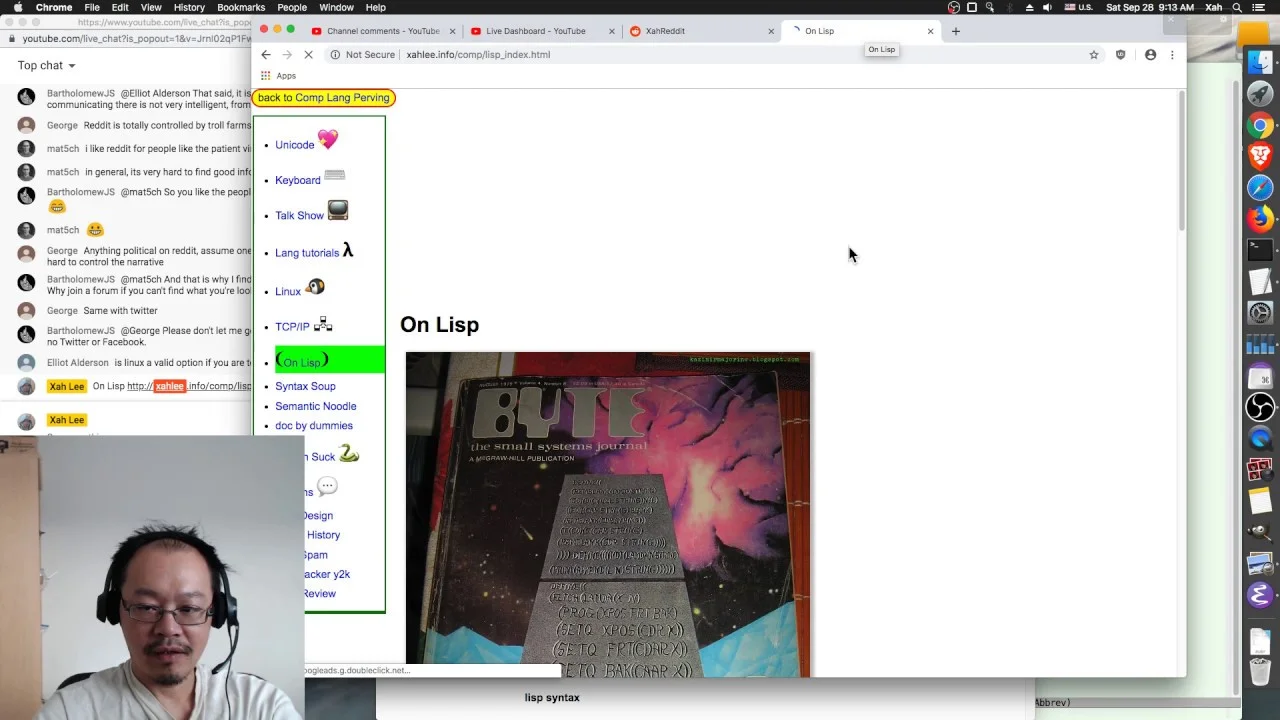Open the File menu
This screenshot has width=1280, height=720.
point(92,7)
